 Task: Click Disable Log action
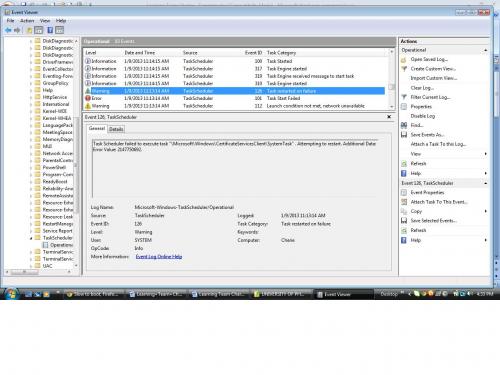(x=423, y=116)
